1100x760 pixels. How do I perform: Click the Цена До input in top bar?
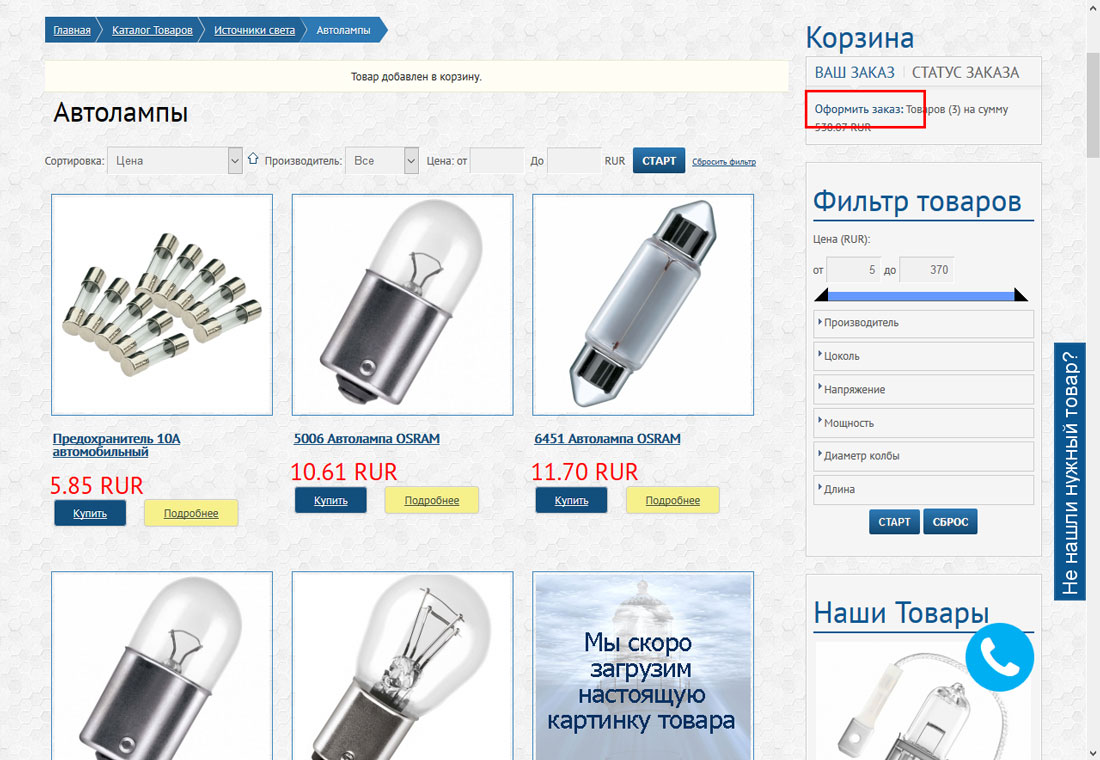[x=574, y=161]
